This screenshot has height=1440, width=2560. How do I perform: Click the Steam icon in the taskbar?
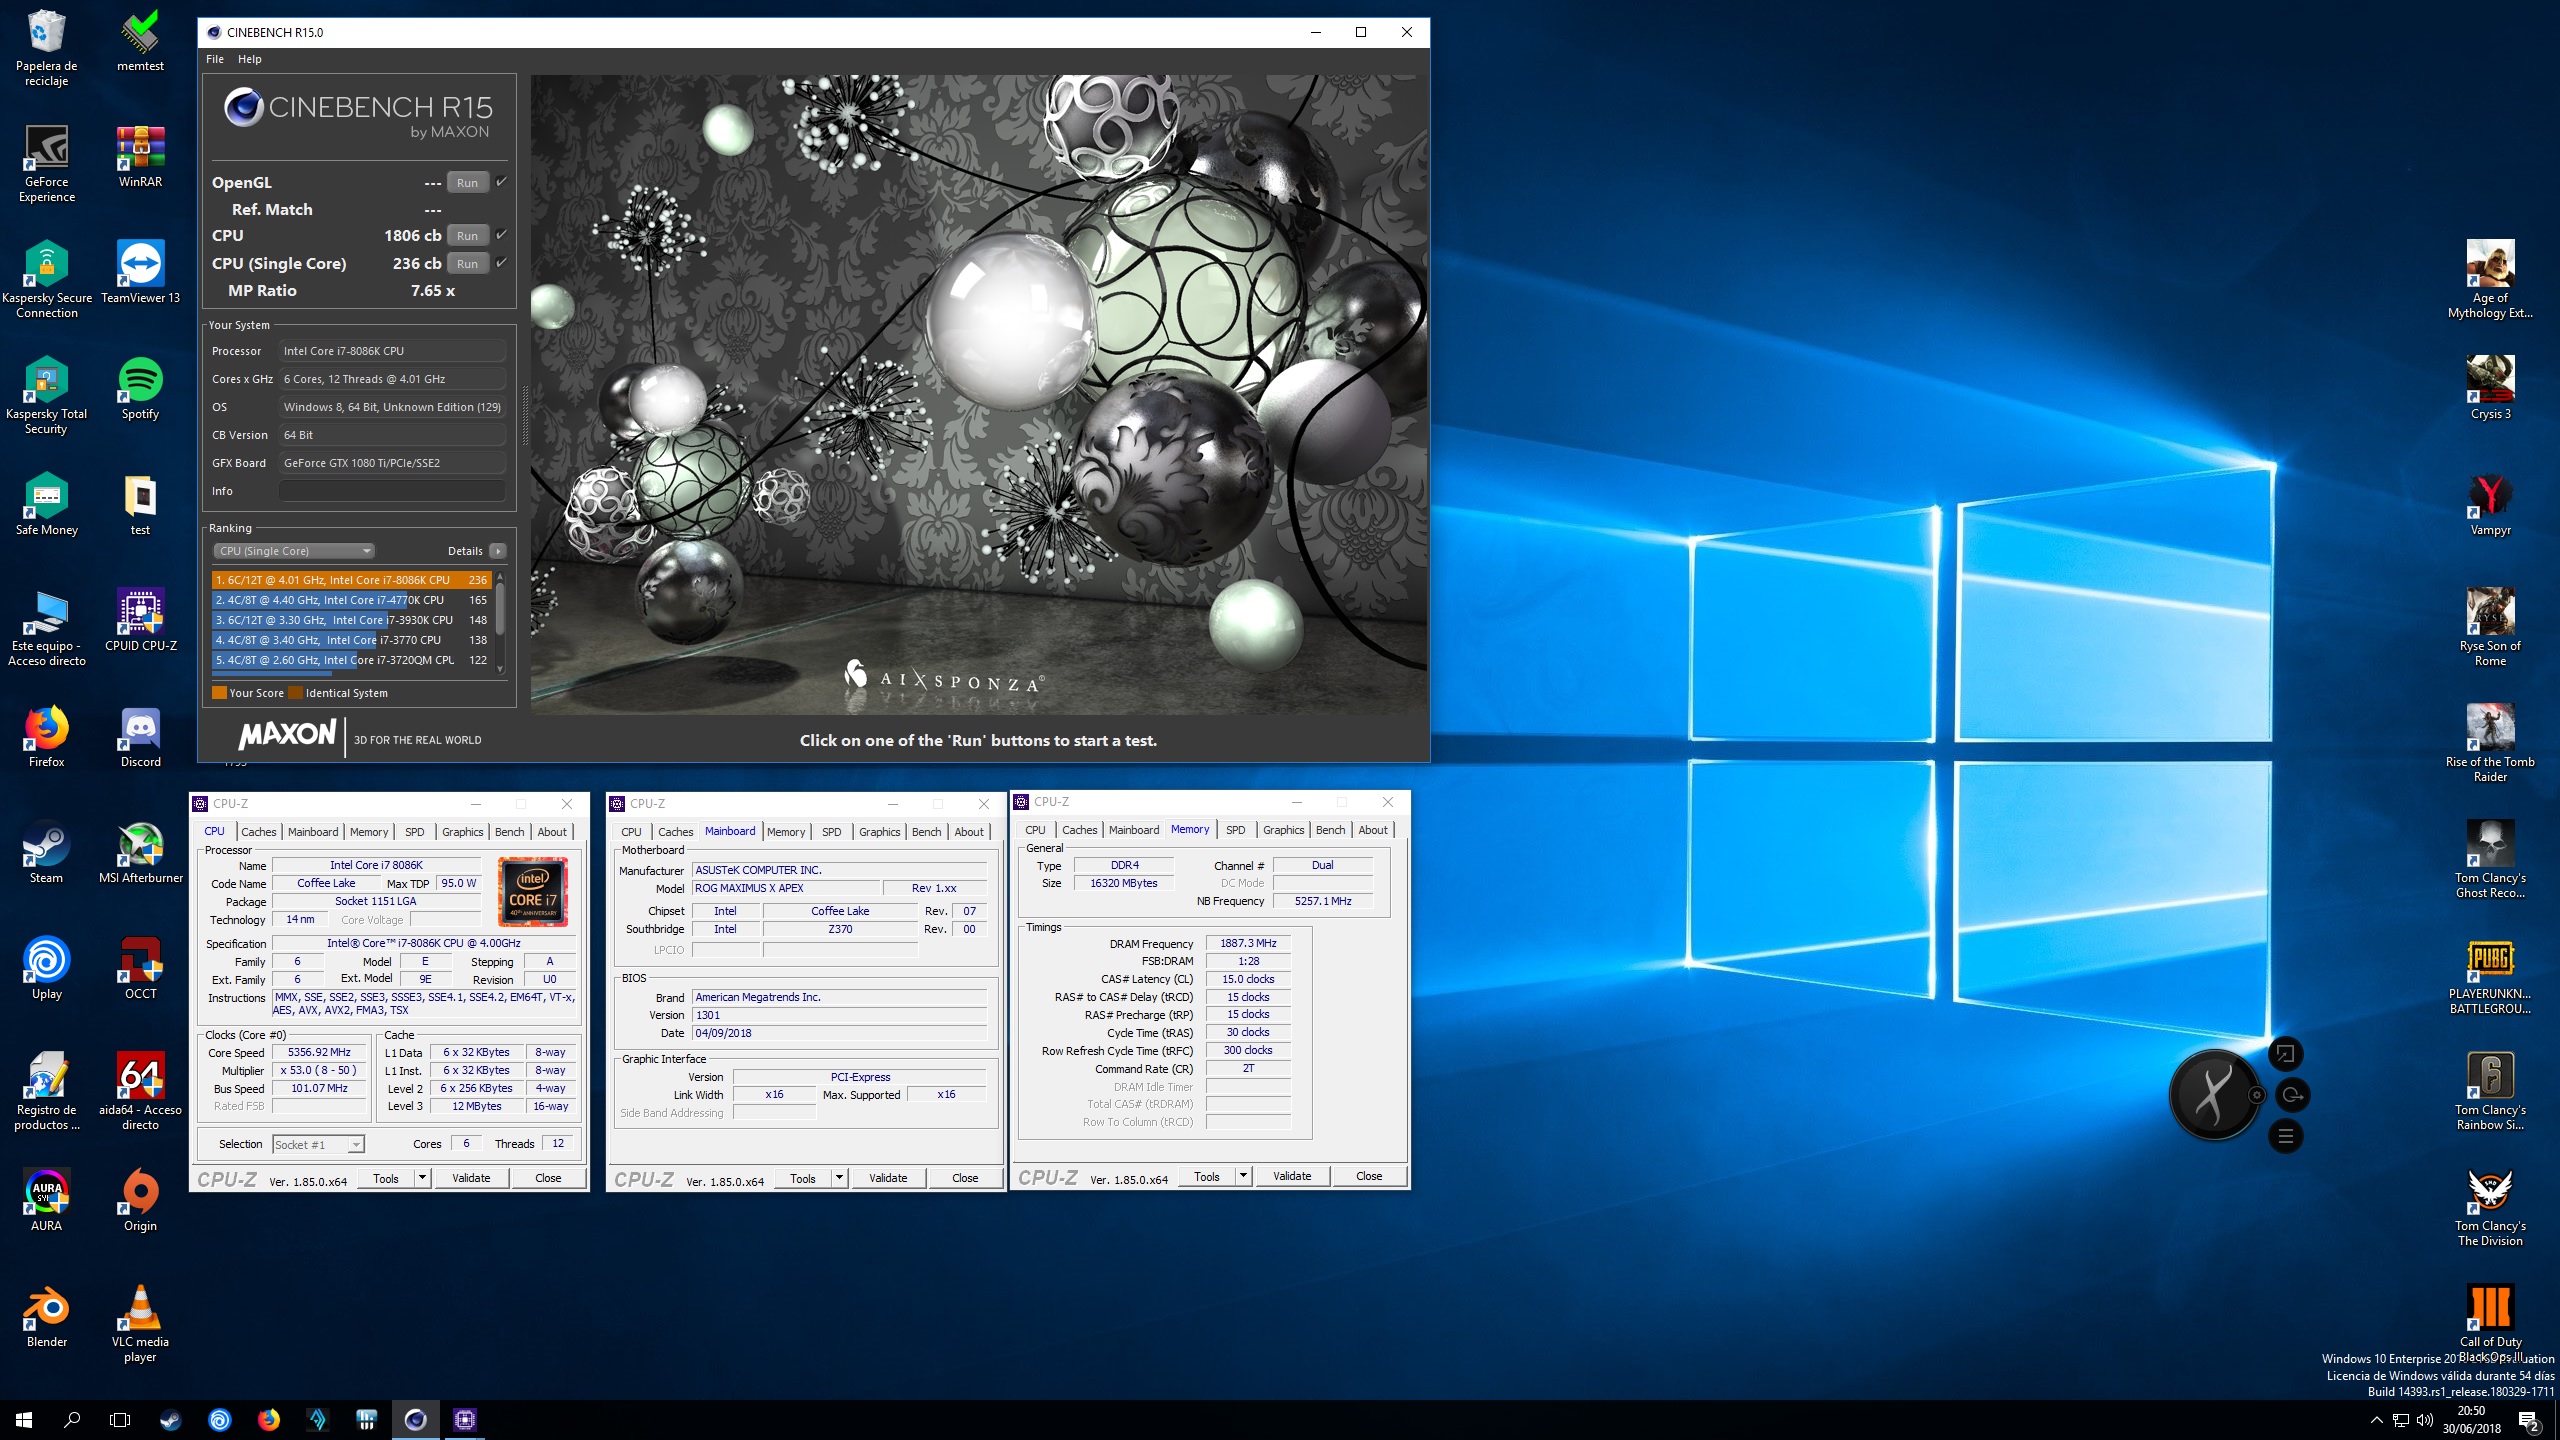[x=171, y=1419]
